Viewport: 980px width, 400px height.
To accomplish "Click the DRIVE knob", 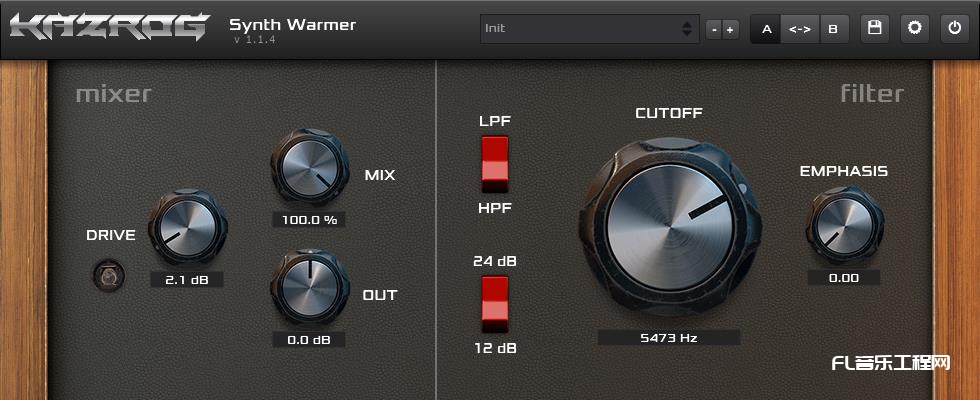I will tap(188, 227).
